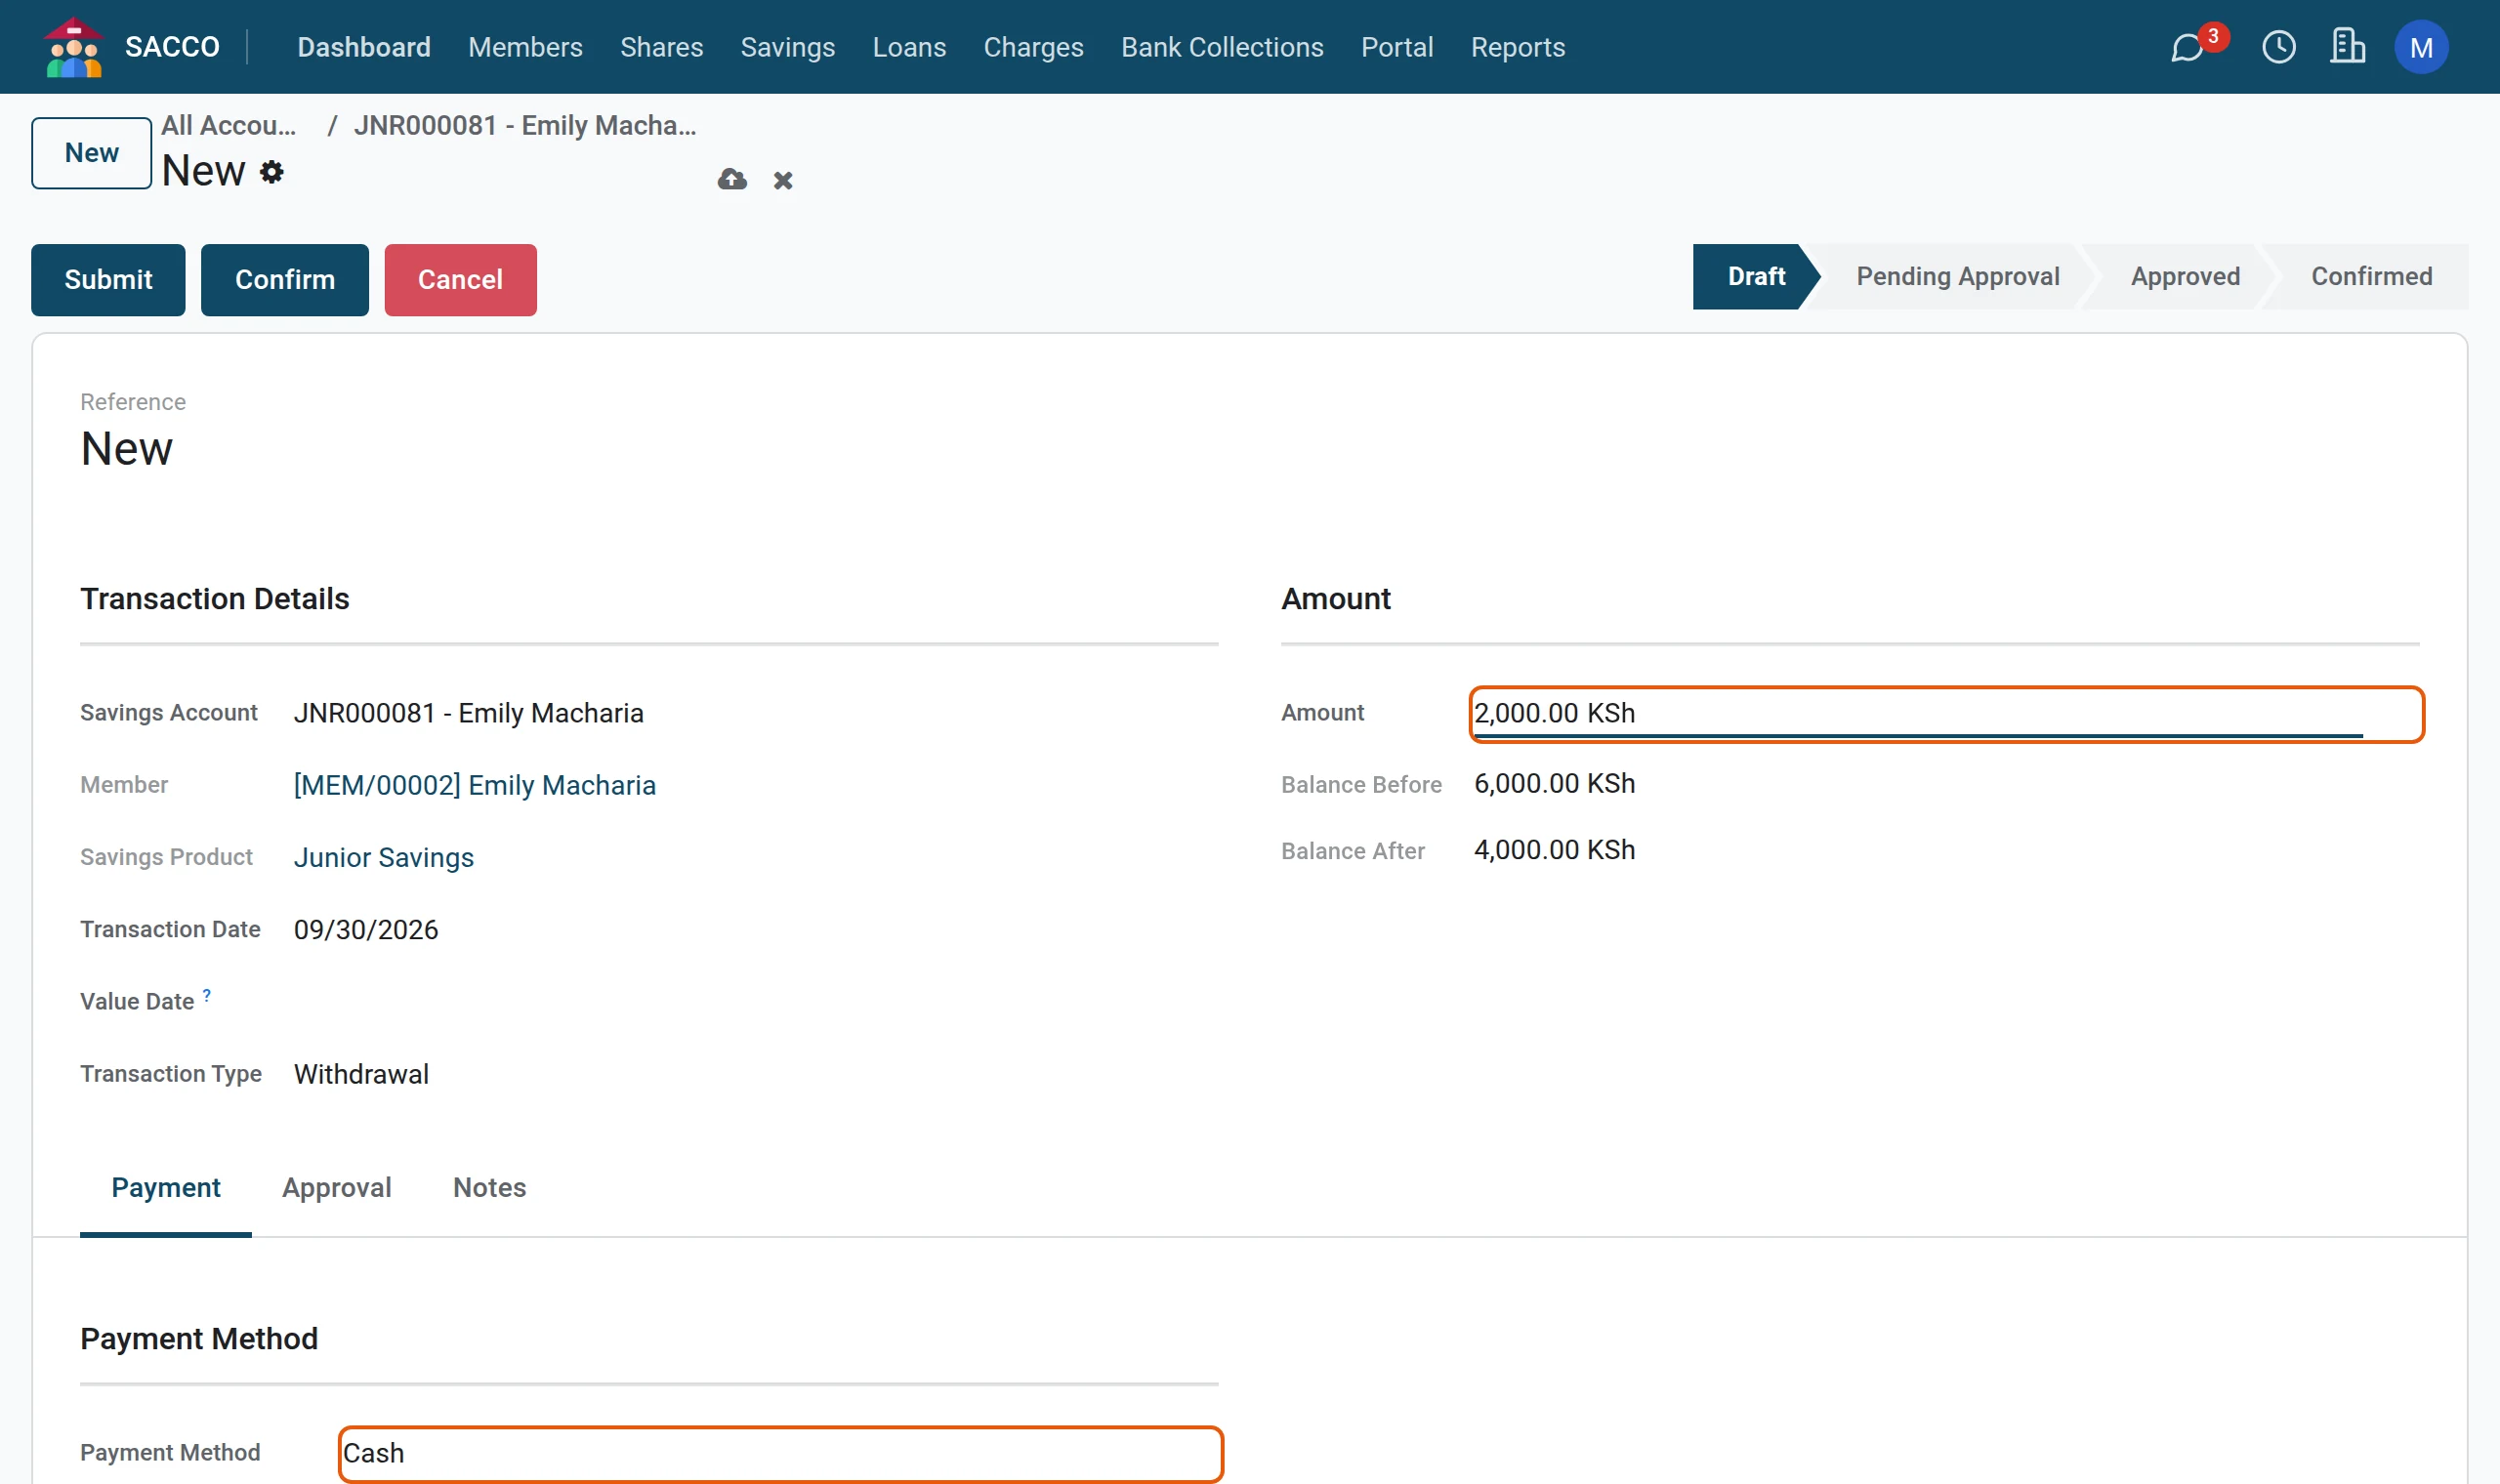Open the Loans menu
Viewport: 2500px width, 1484px height.
coord(909,47)
